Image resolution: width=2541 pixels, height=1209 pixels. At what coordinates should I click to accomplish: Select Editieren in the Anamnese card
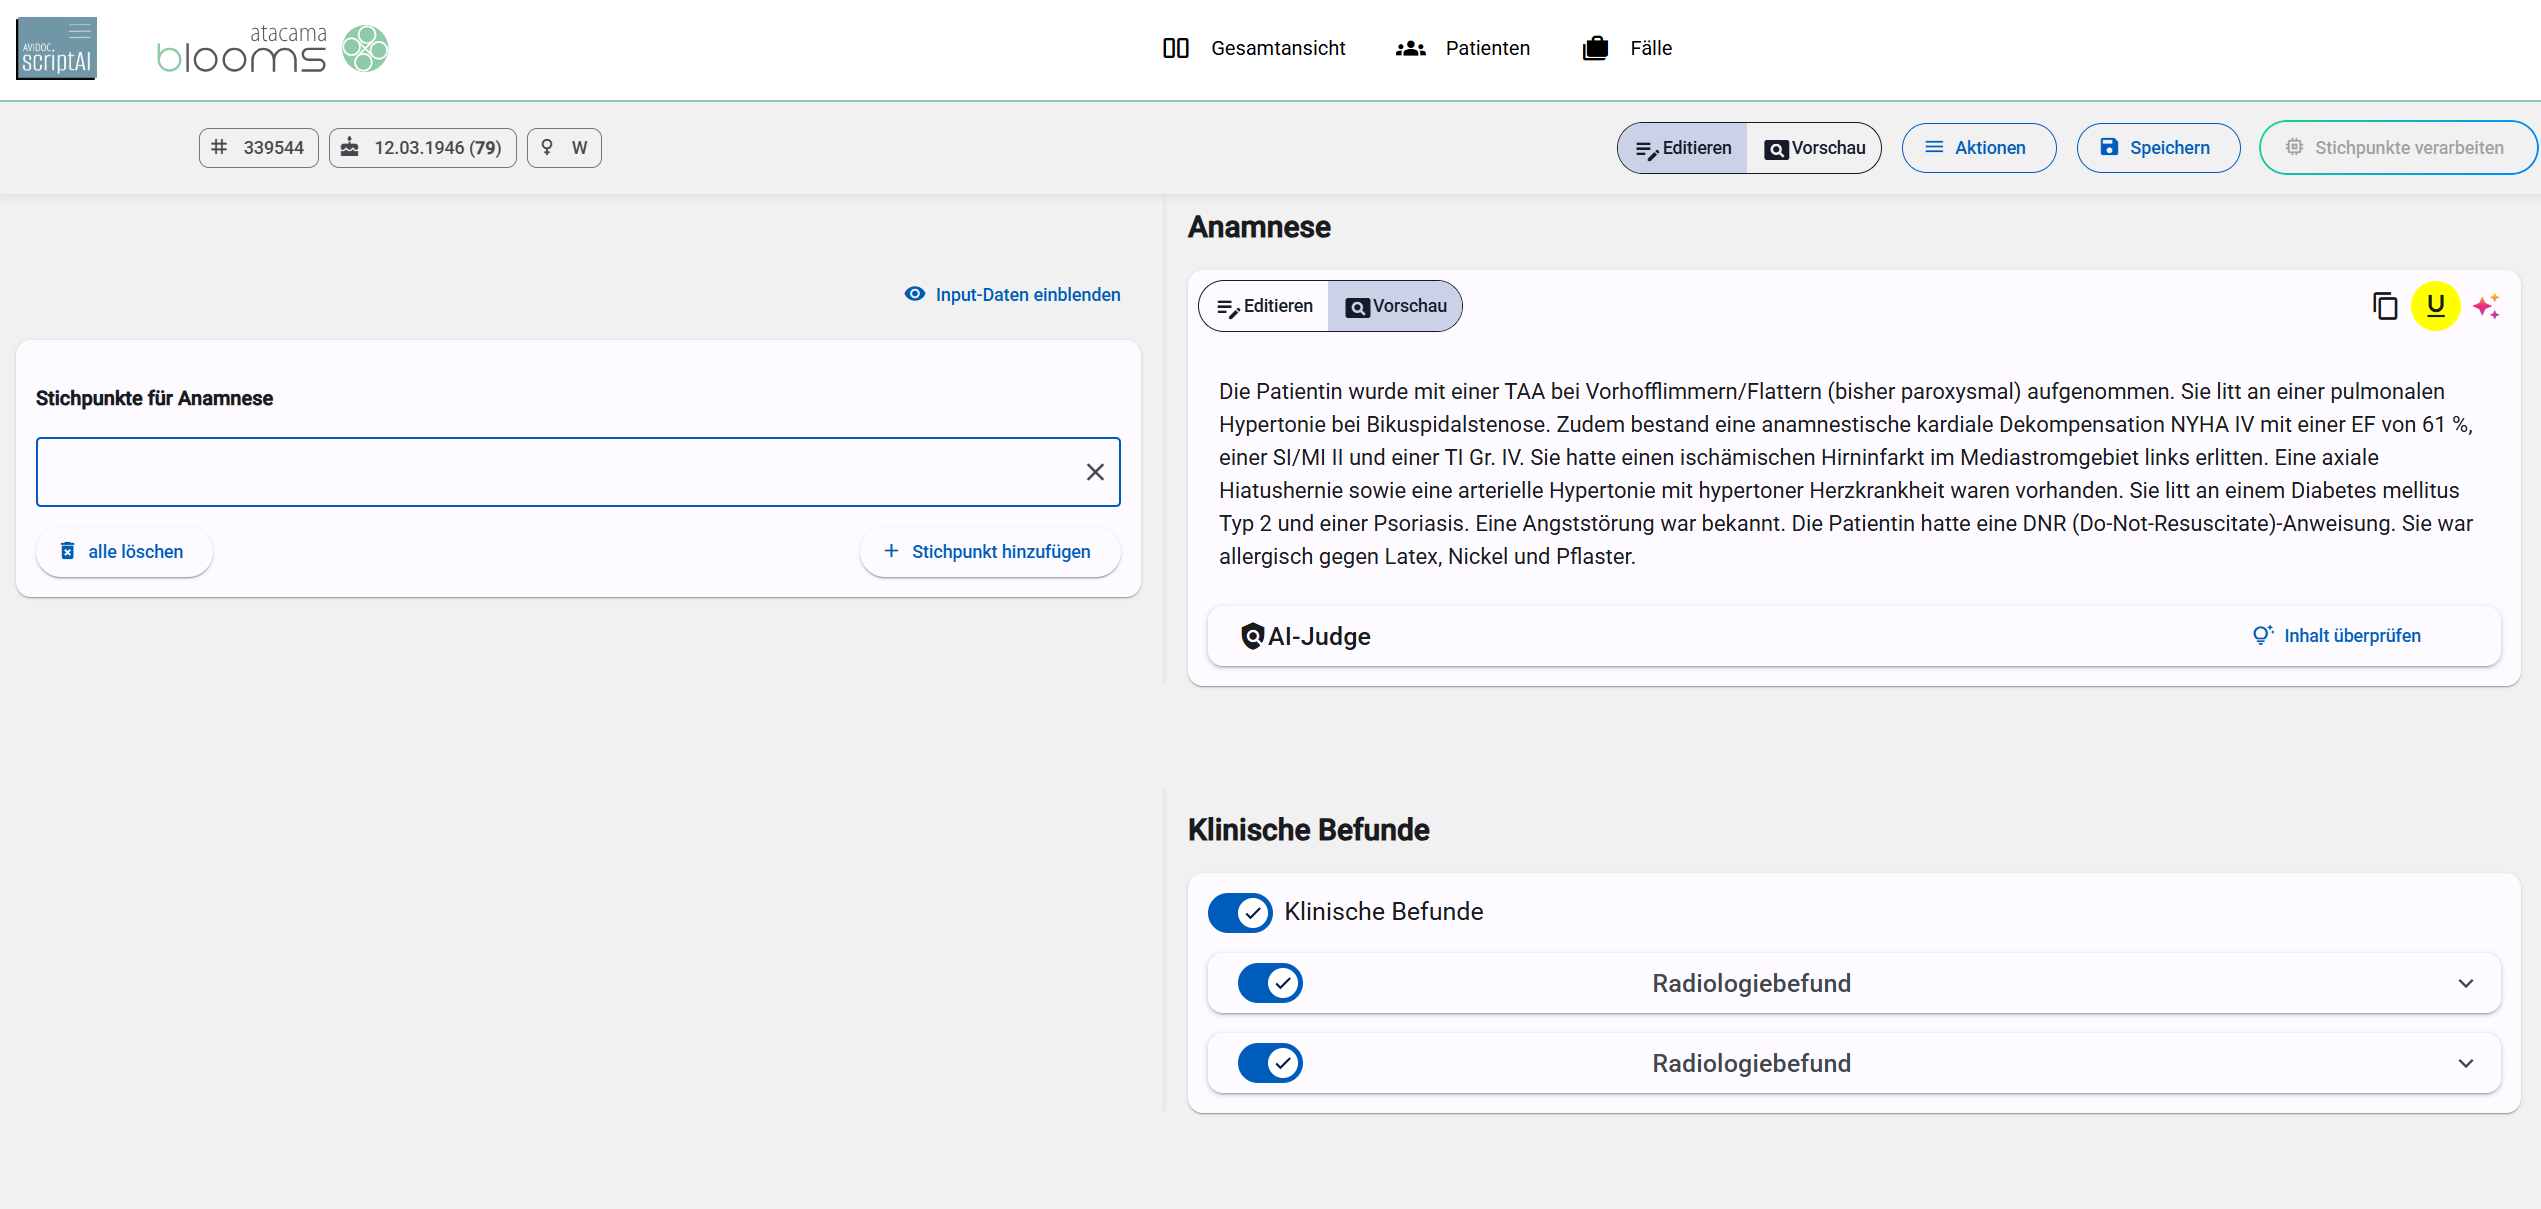[1264, 306]
